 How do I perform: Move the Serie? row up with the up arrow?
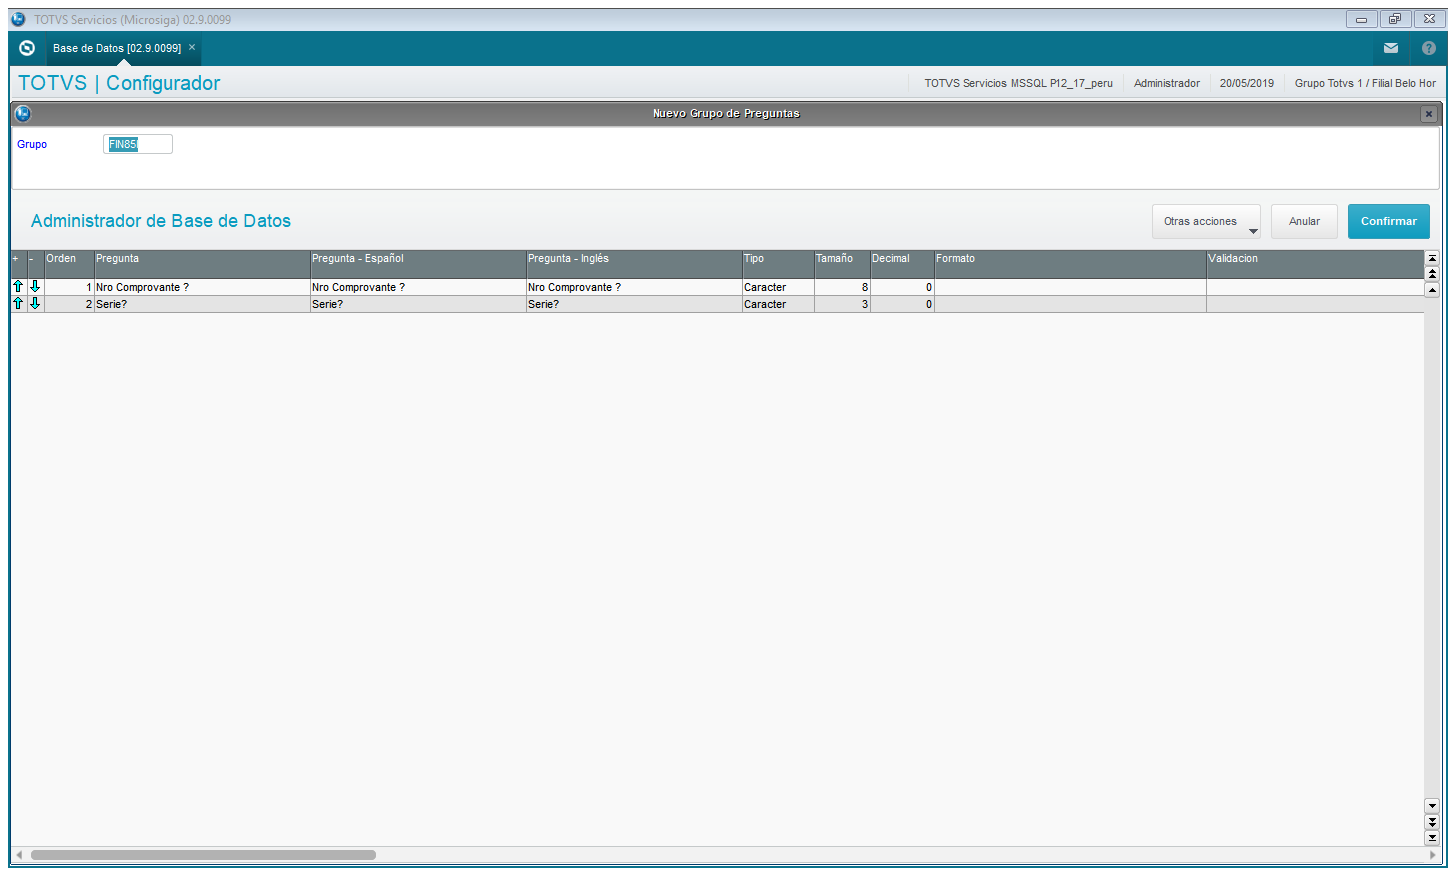[x=18, y=303]
